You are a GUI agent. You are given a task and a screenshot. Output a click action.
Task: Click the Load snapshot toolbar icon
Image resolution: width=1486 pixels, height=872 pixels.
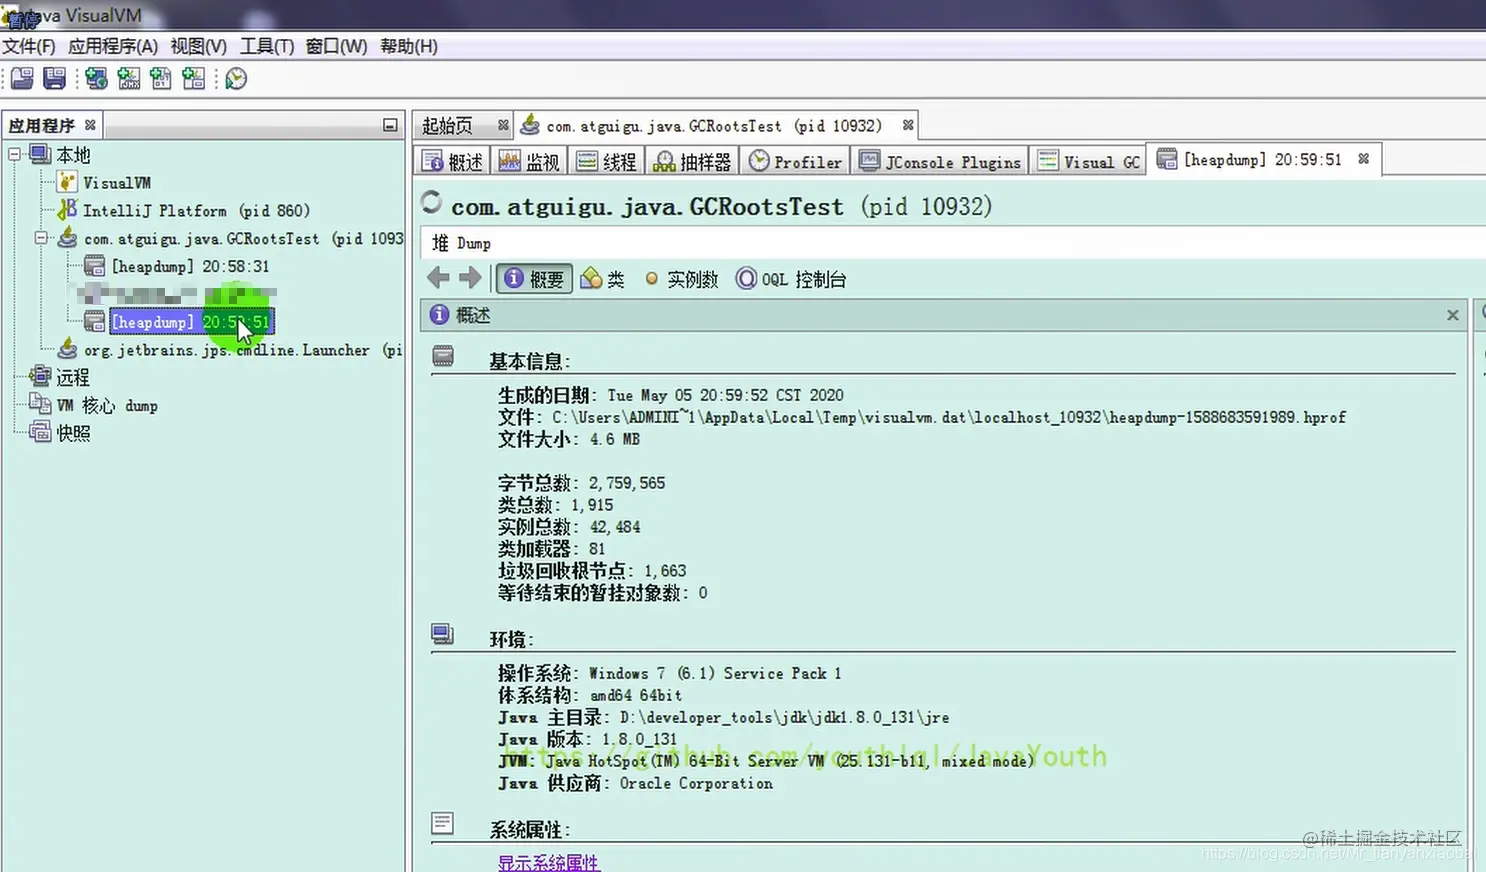(22, 78)
